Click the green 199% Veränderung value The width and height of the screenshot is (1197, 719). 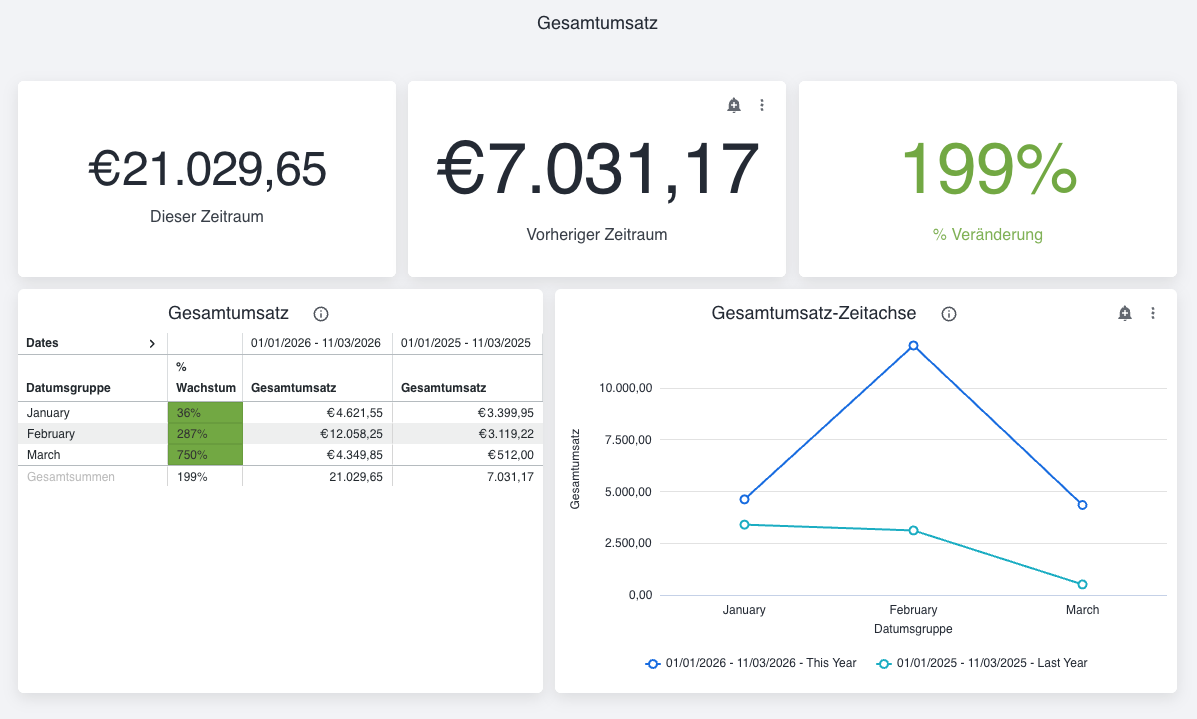988,169
